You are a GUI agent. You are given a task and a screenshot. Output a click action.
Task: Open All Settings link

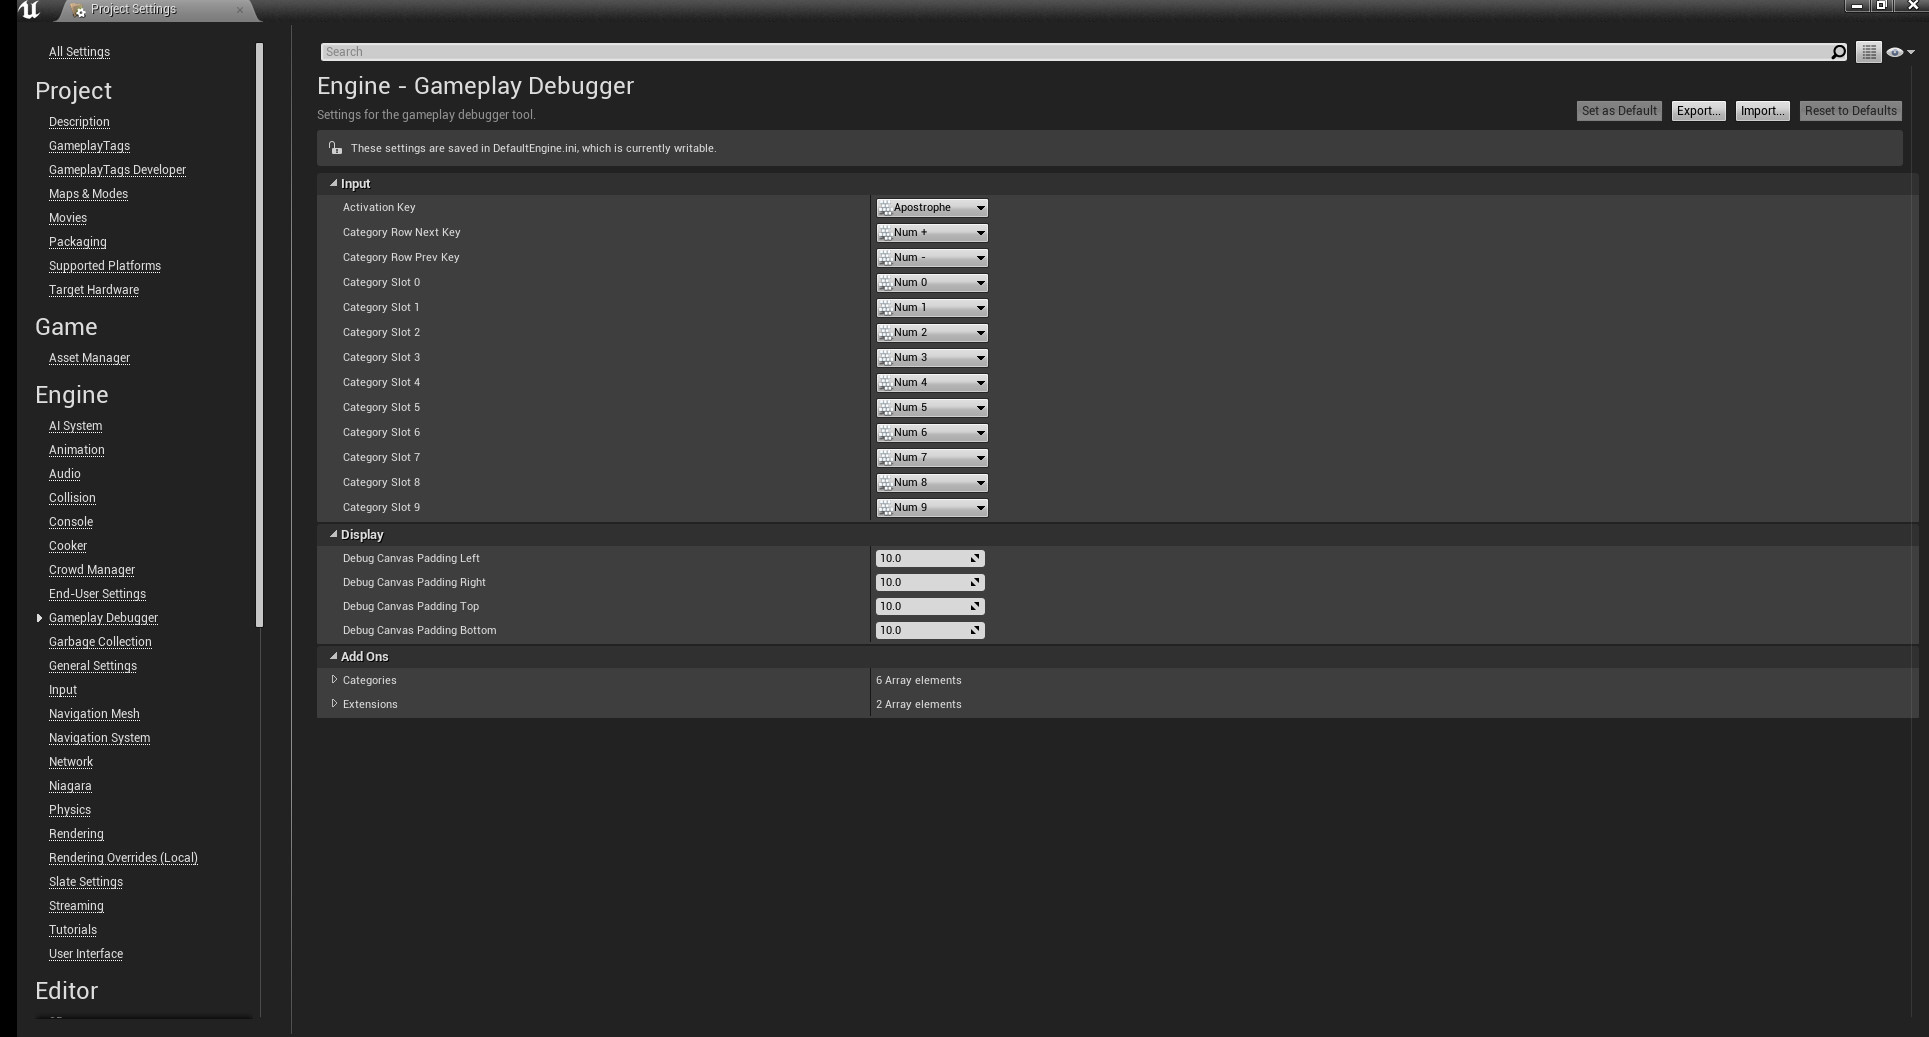[79, 52]
